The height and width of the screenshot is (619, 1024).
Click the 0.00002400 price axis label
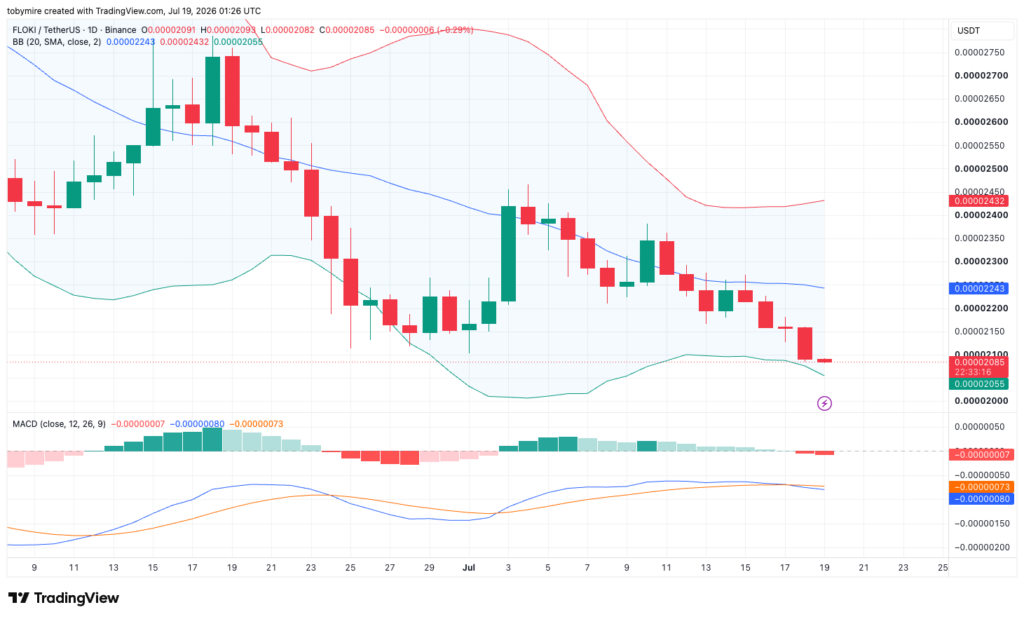click(x=981, y=215)
